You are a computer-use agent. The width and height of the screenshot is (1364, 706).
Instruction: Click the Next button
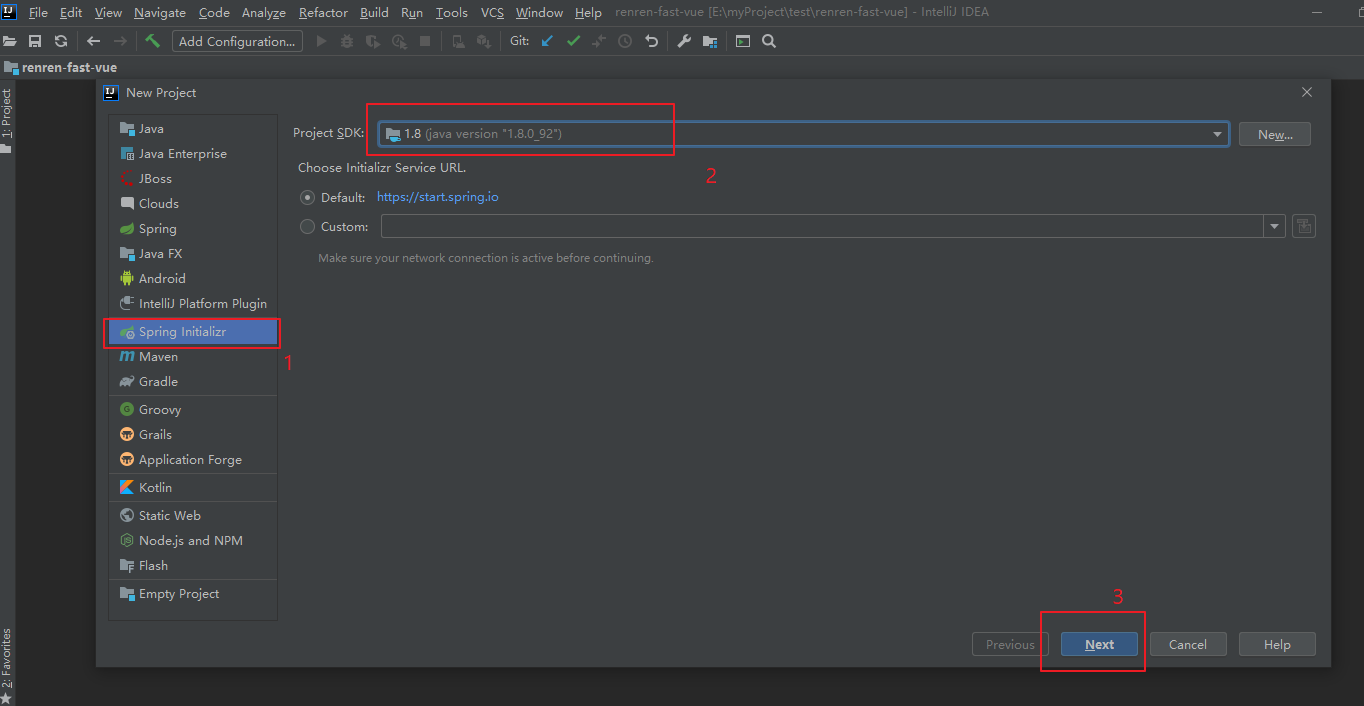point(1099,645)
